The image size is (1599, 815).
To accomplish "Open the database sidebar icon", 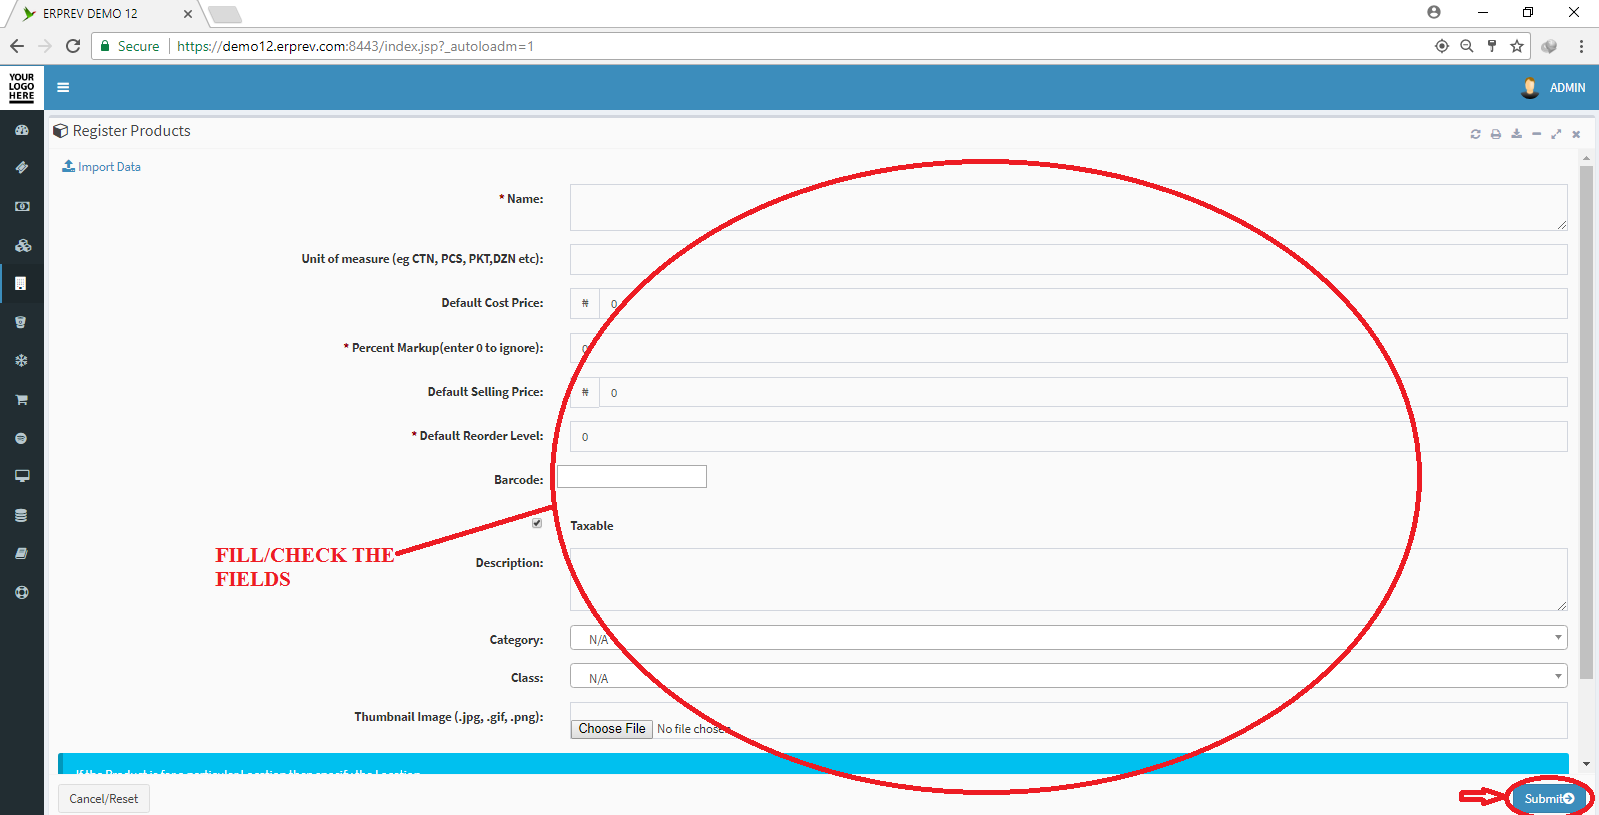I will coord(21,515).
